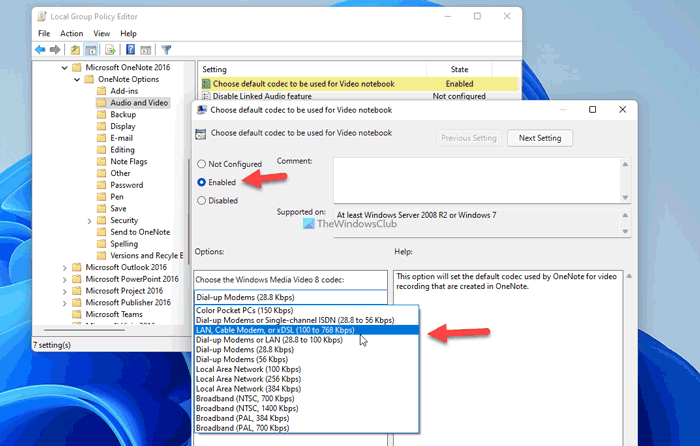This screenshot has width=700, height=446.
Task: Expand the Microsoft PowerPoint 2016 node
Action: (64, 279)
